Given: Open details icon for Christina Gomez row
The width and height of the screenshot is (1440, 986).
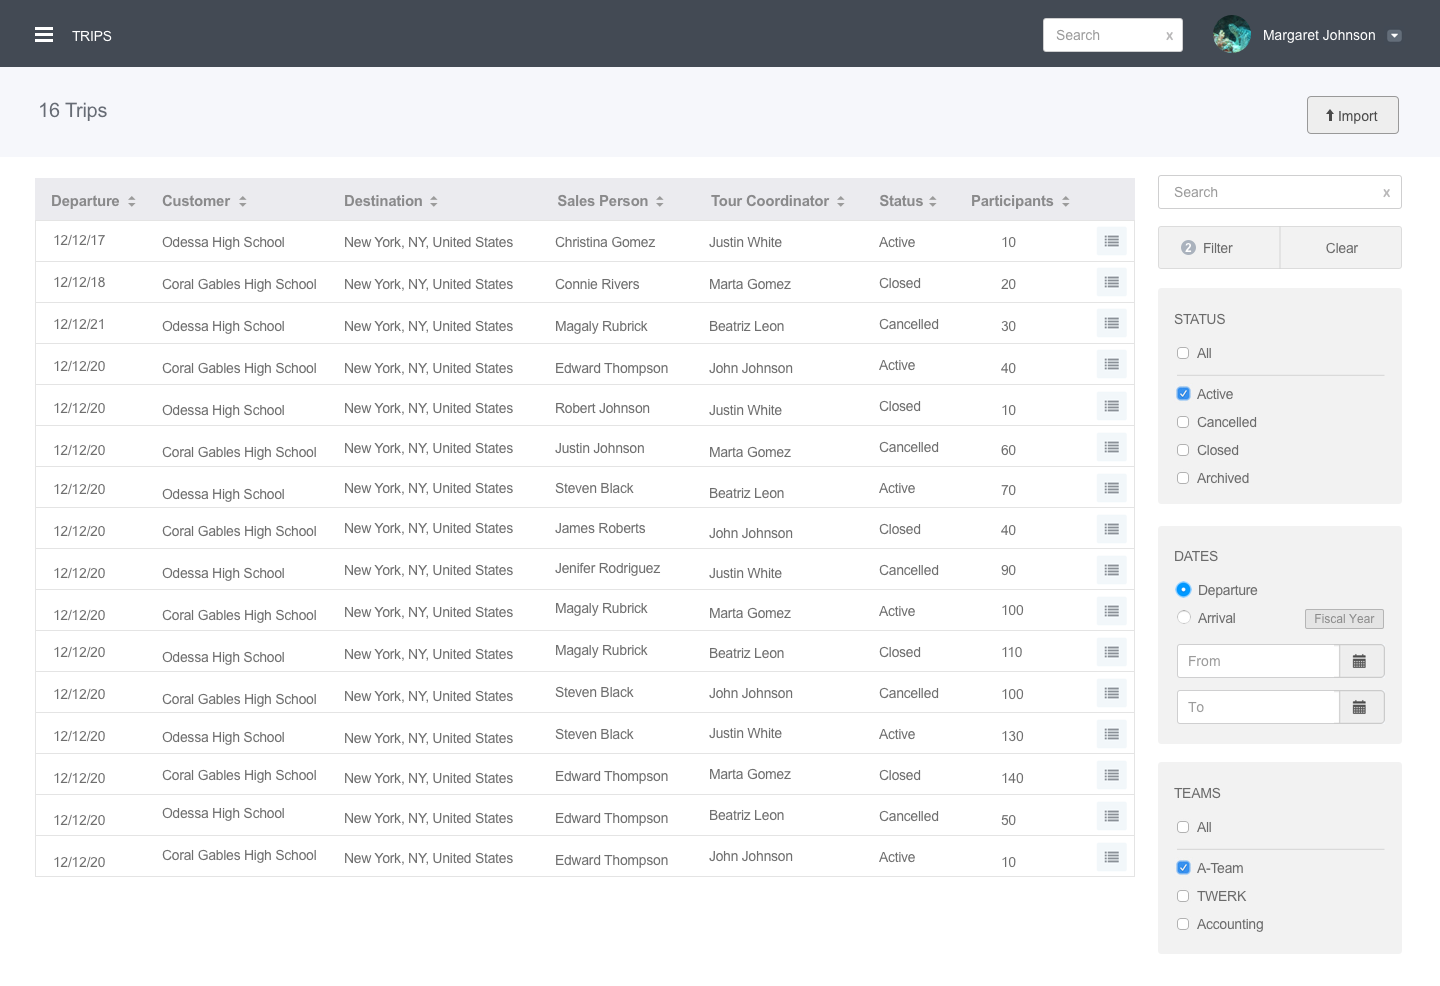Looking at the screenshot, I should point(1111,241).
